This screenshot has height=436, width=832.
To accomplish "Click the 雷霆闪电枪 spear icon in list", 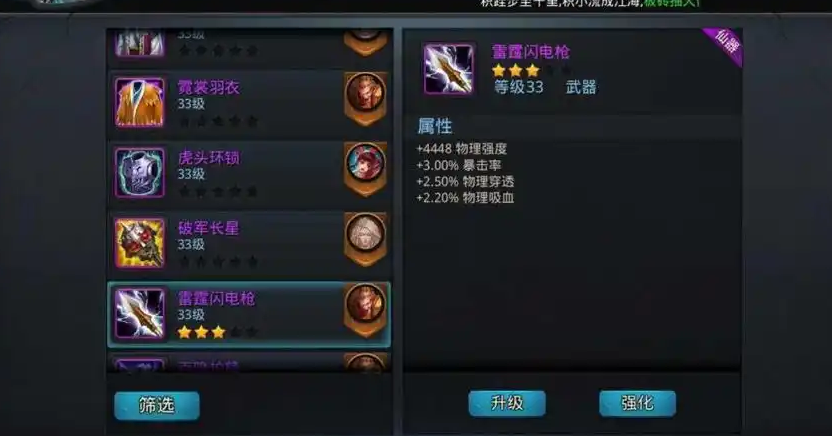I will pos(140,313).
